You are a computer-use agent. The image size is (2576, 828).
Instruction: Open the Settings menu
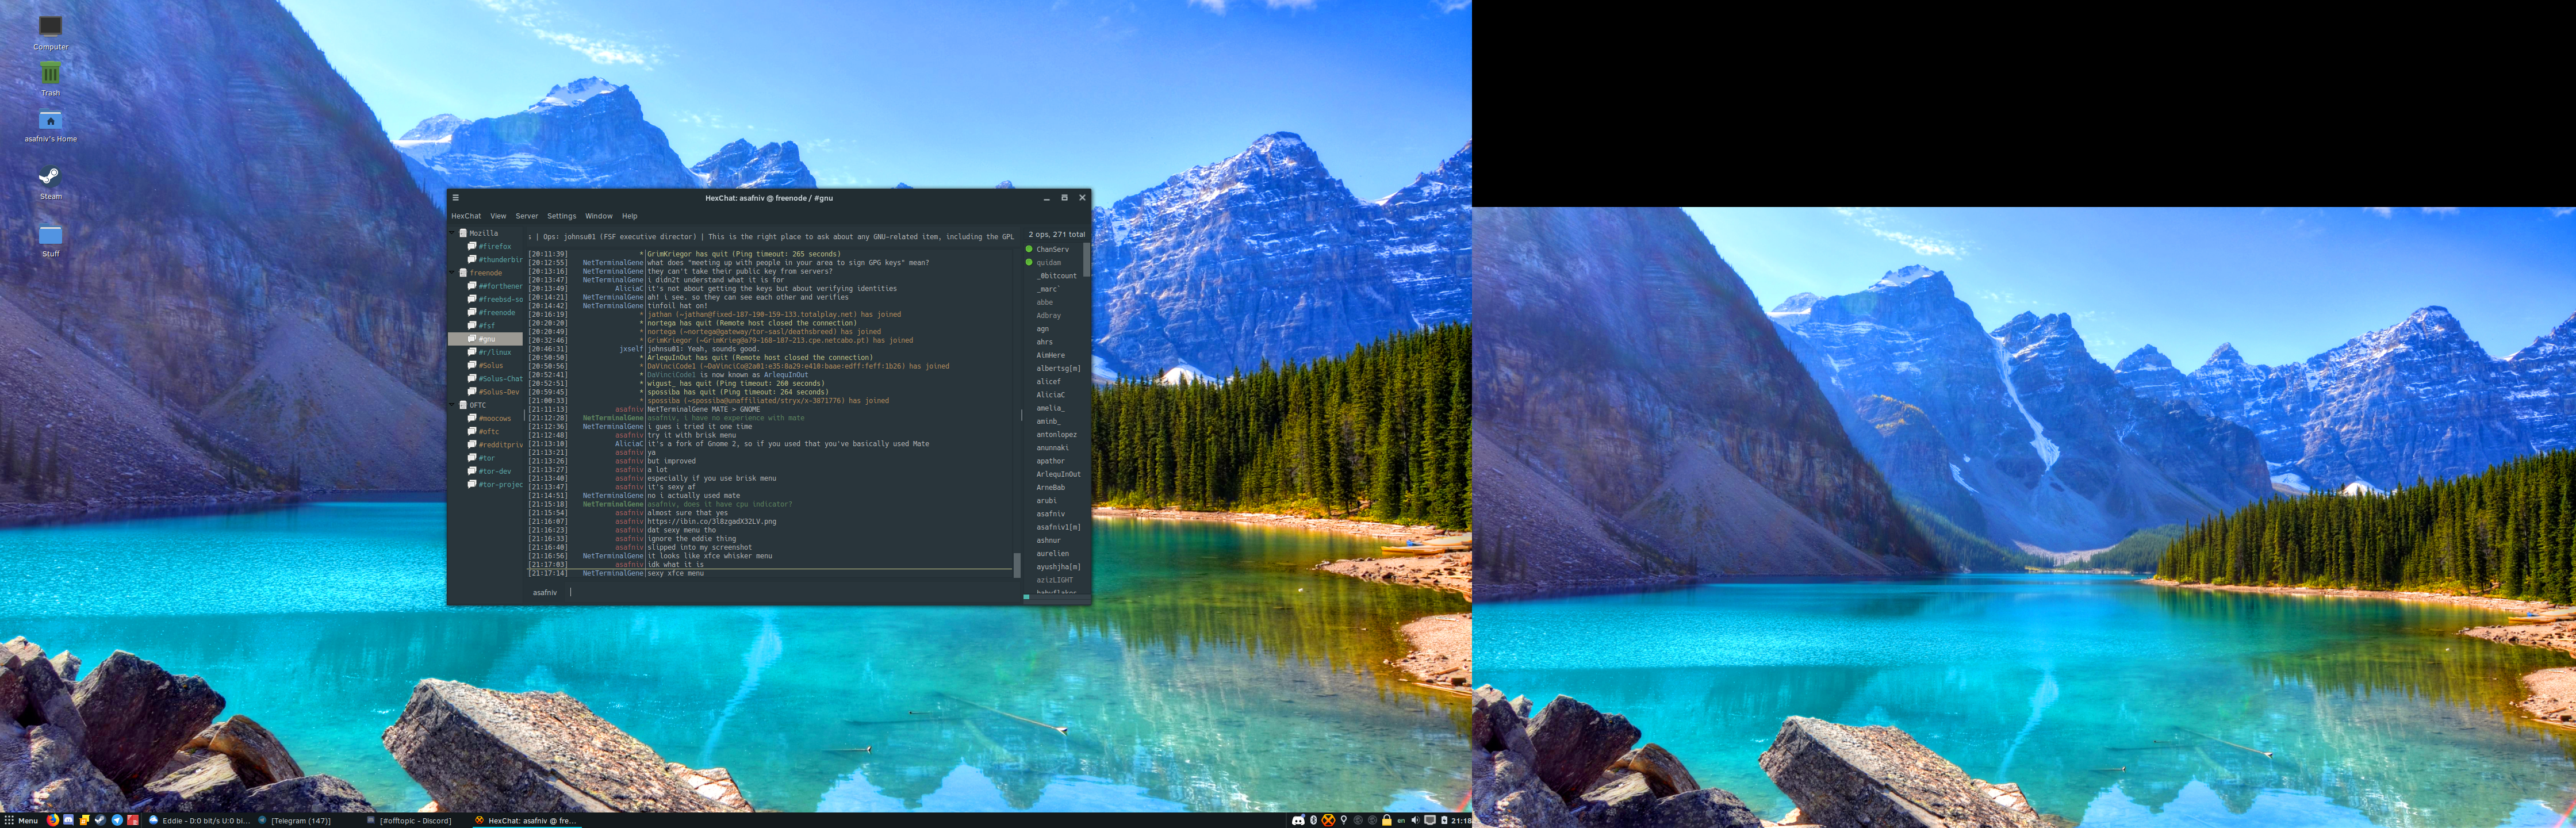point(561,216)
